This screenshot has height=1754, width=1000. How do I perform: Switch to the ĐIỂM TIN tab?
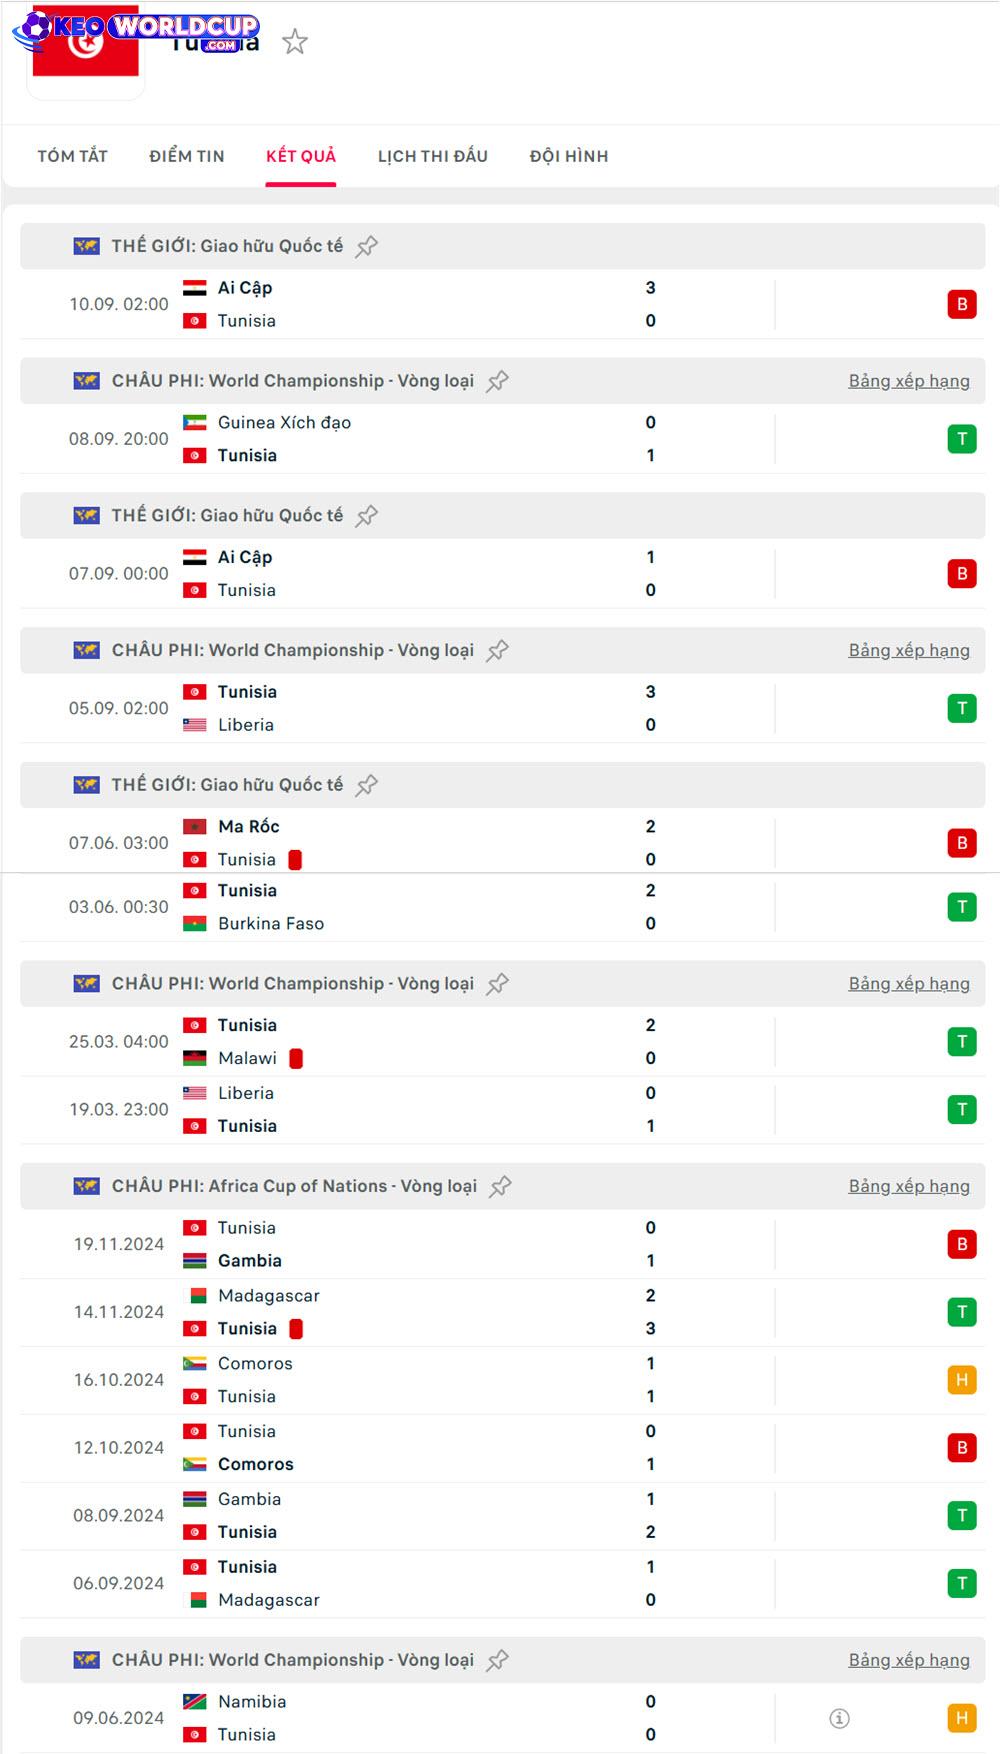coord(187,156)
